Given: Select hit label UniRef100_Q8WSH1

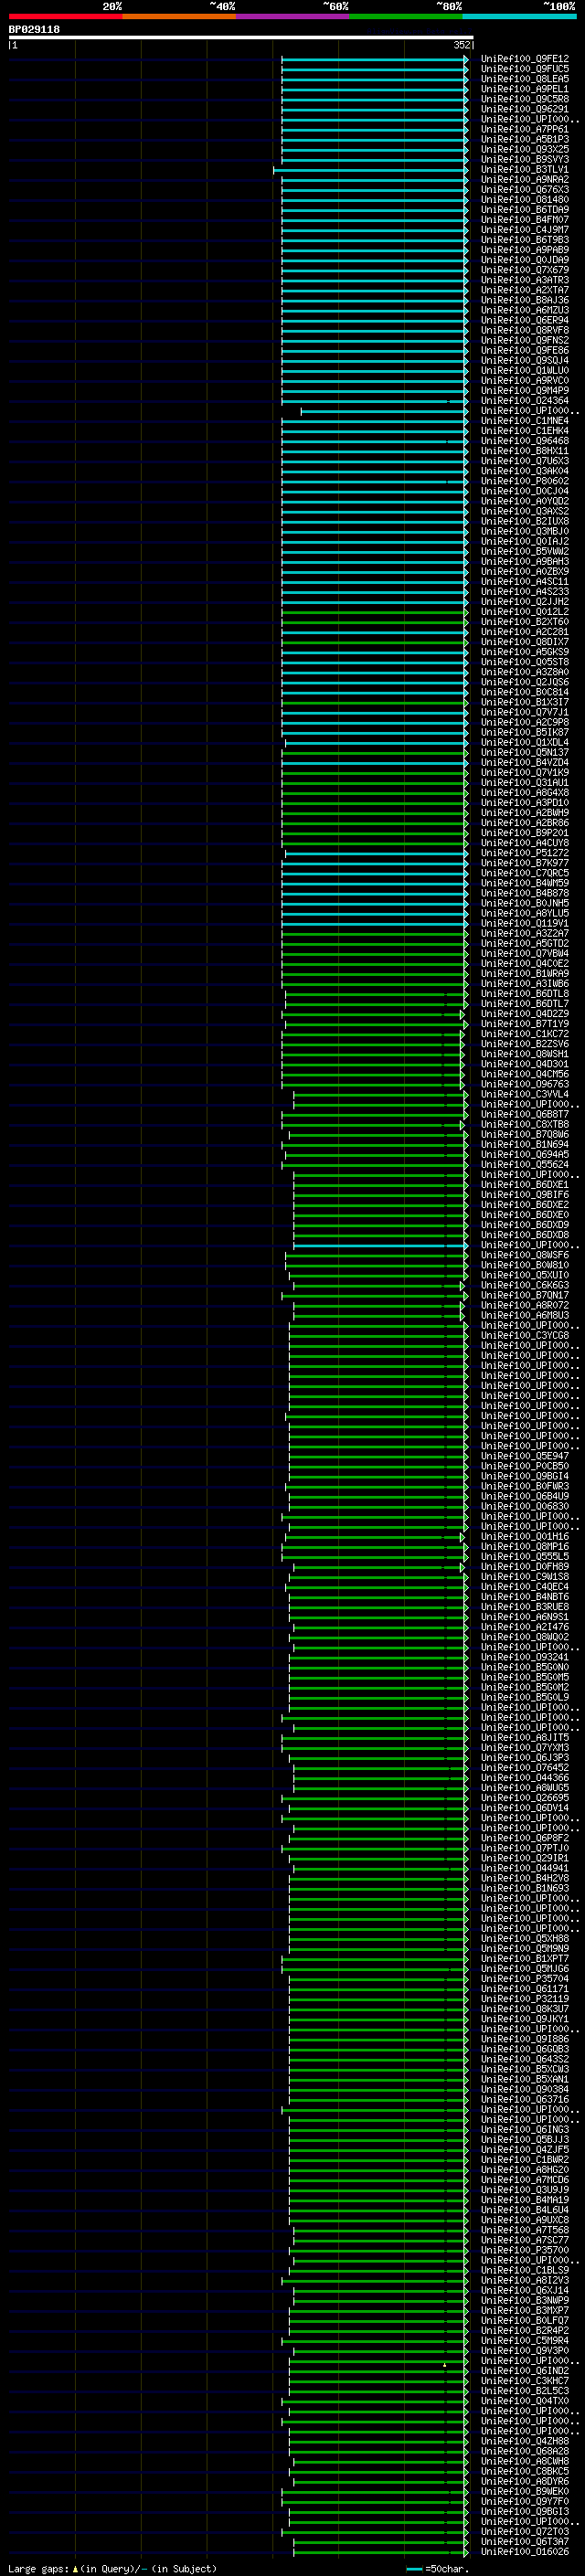Looking at the screenshot, I should tap(525, 1054).
